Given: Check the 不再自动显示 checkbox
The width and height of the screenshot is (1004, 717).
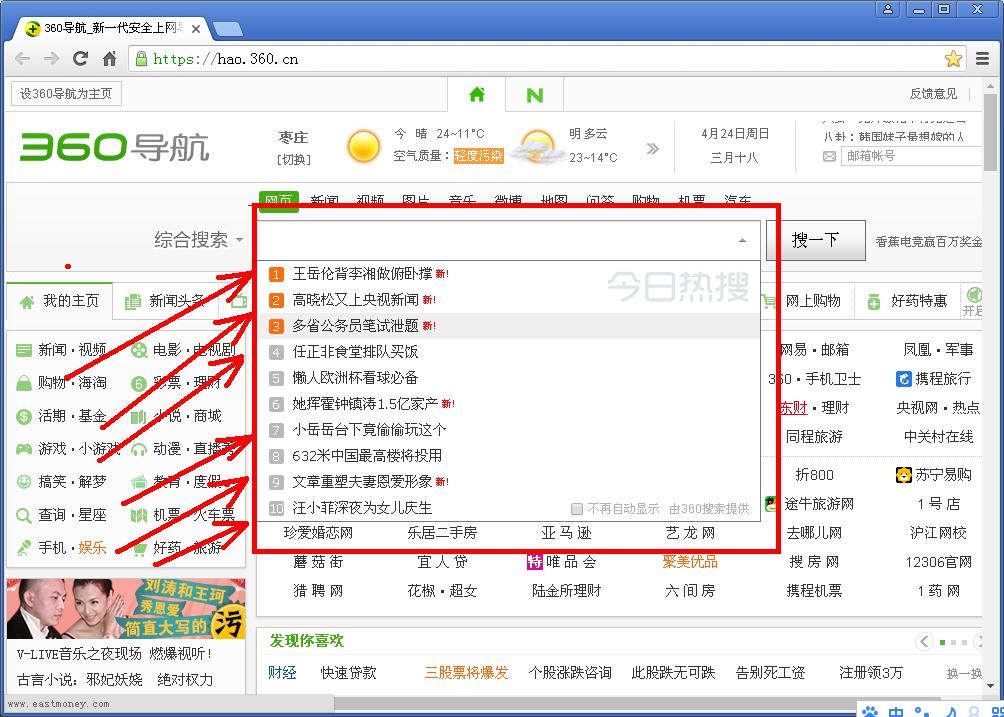Looking at the screenshot, I should point(577,509).
